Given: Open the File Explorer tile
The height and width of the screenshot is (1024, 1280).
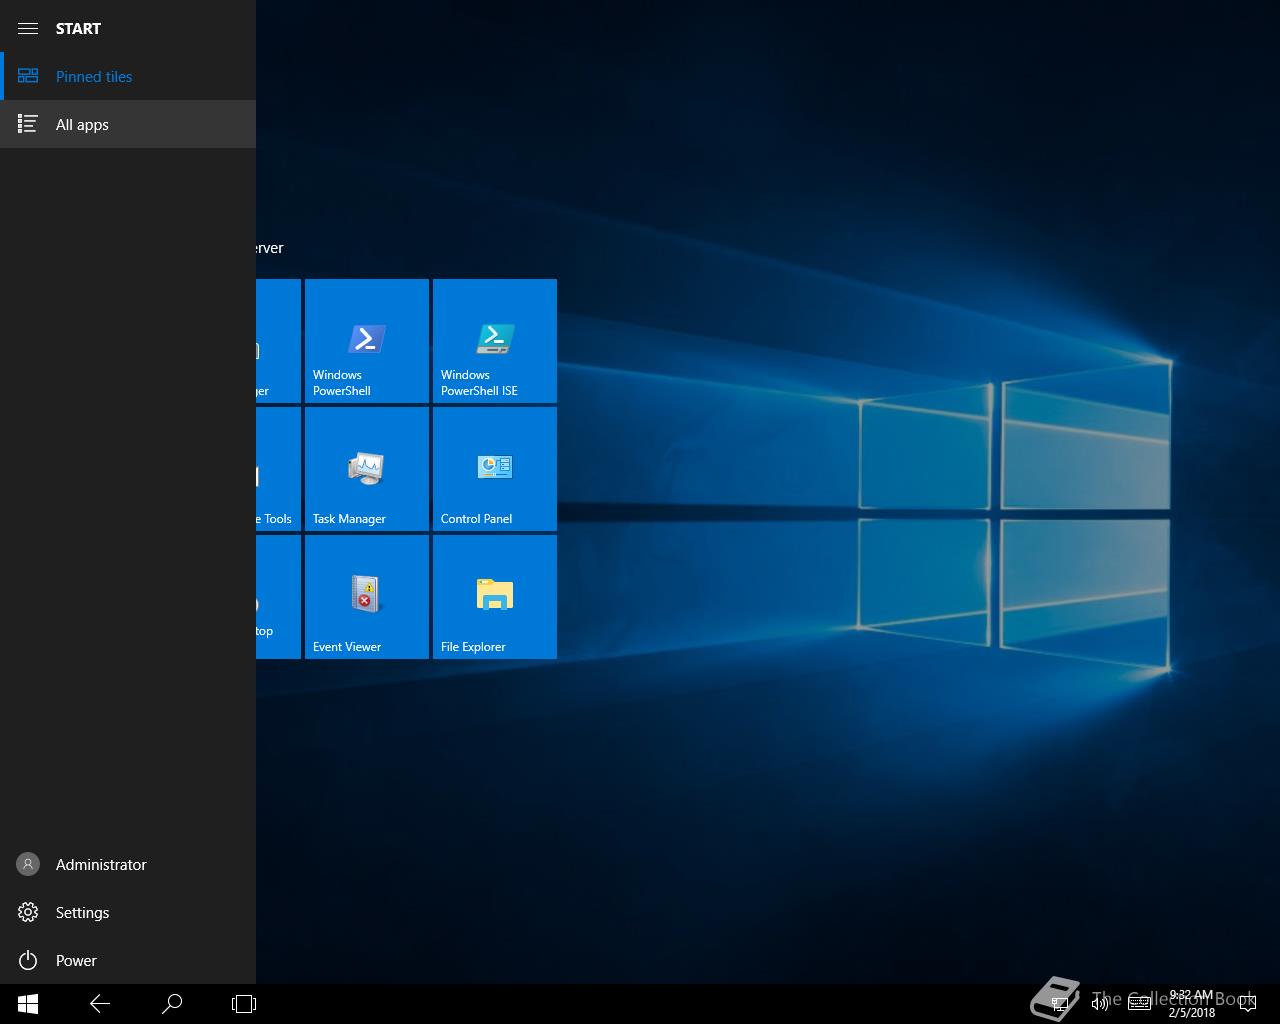Looking at the screenshot, I should pyautogui.click(x=495, y=597).
